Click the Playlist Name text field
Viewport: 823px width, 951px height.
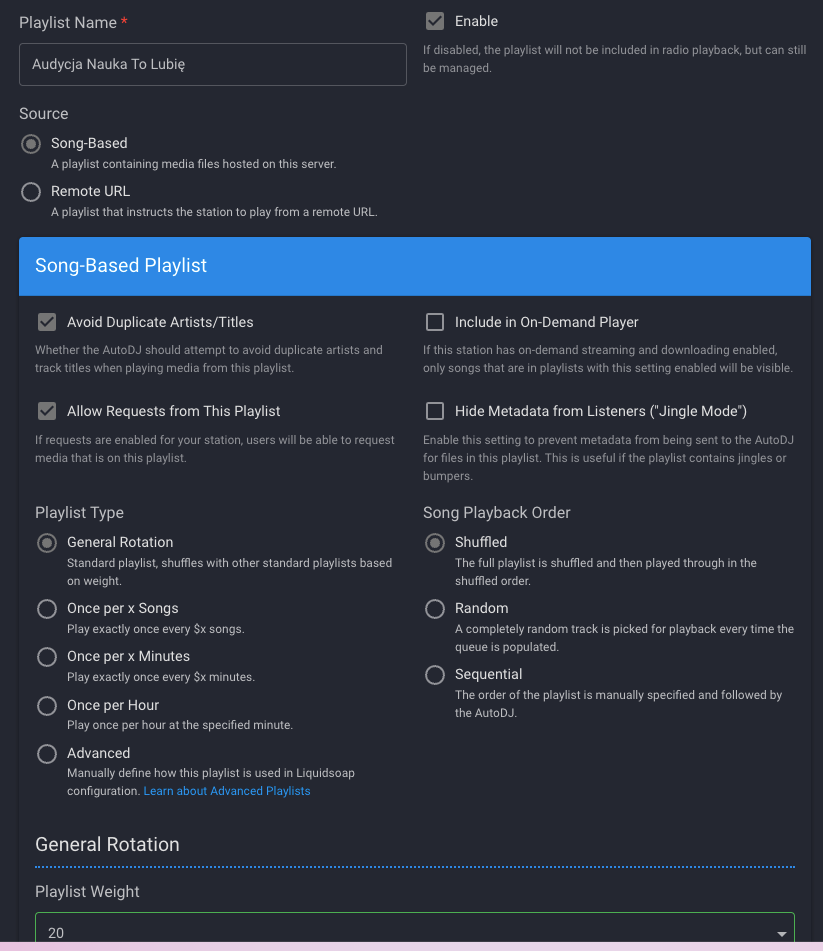click(x=213, y=64)
